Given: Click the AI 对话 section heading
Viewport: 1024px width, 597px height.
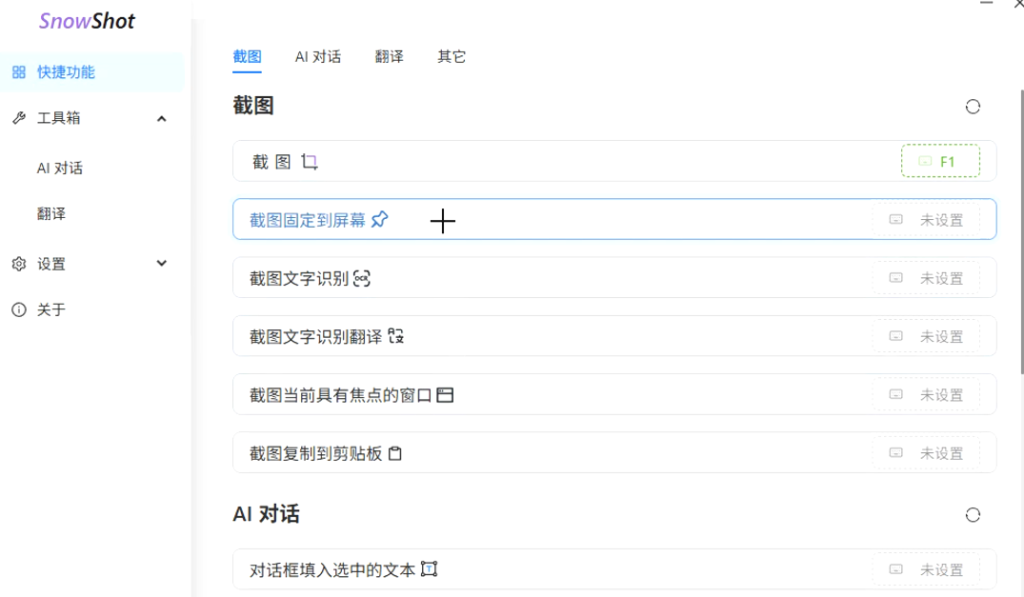Looking at the screenshot, I should 266,515.
